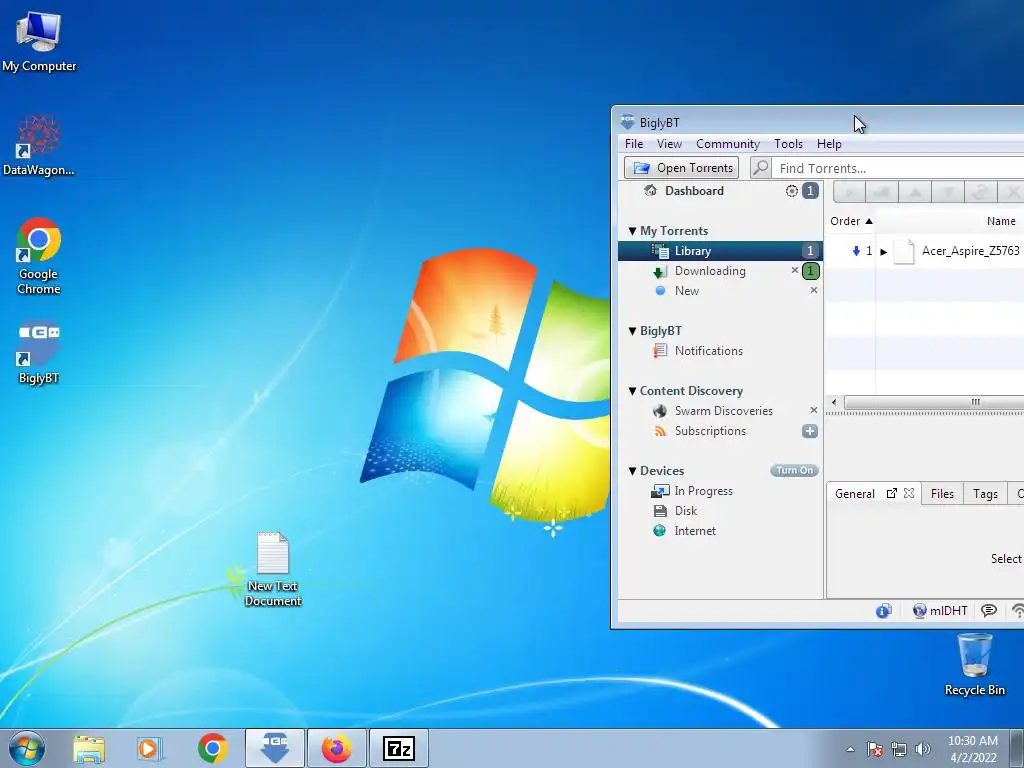This screenshot has height=768, width=1024.
Task: Collapse the BiglyBT sidebar section
Action: [x=632, y=331]
